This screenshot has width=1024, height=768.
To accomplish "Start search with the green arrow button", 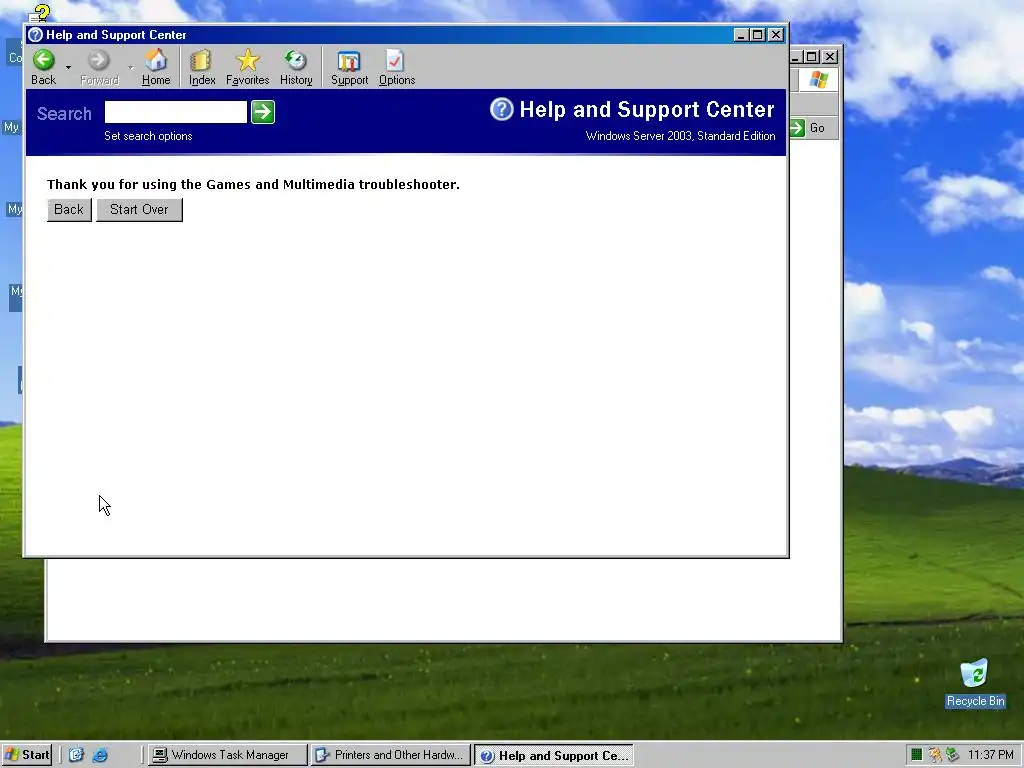I will 263,112.
